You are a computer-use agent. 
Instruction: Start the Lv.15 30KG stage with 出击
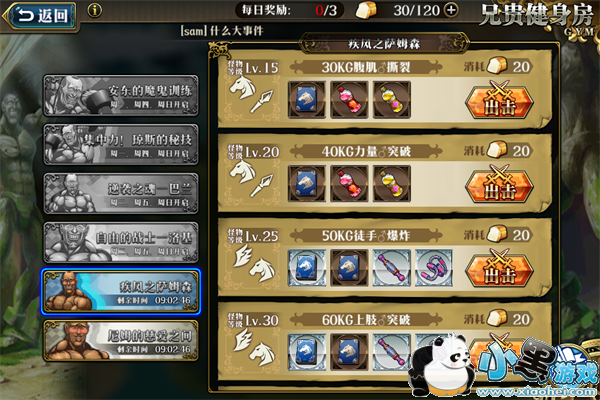[x=499, y=100]
